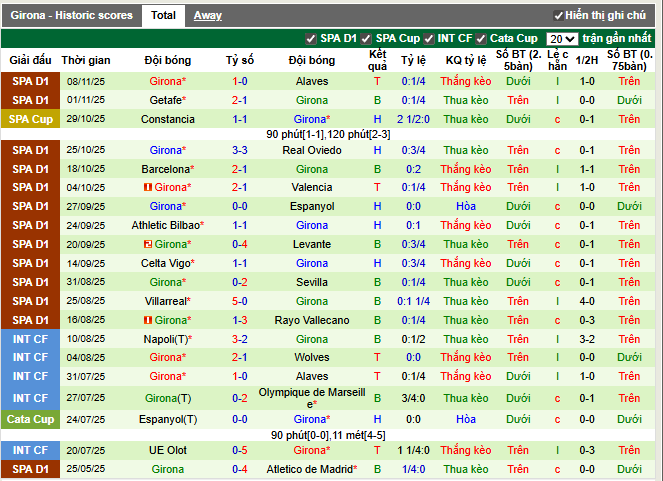Switch to the Total tab
Image resolution: width=663 pixels, height=481 pixels.
[x=163, y=16]
